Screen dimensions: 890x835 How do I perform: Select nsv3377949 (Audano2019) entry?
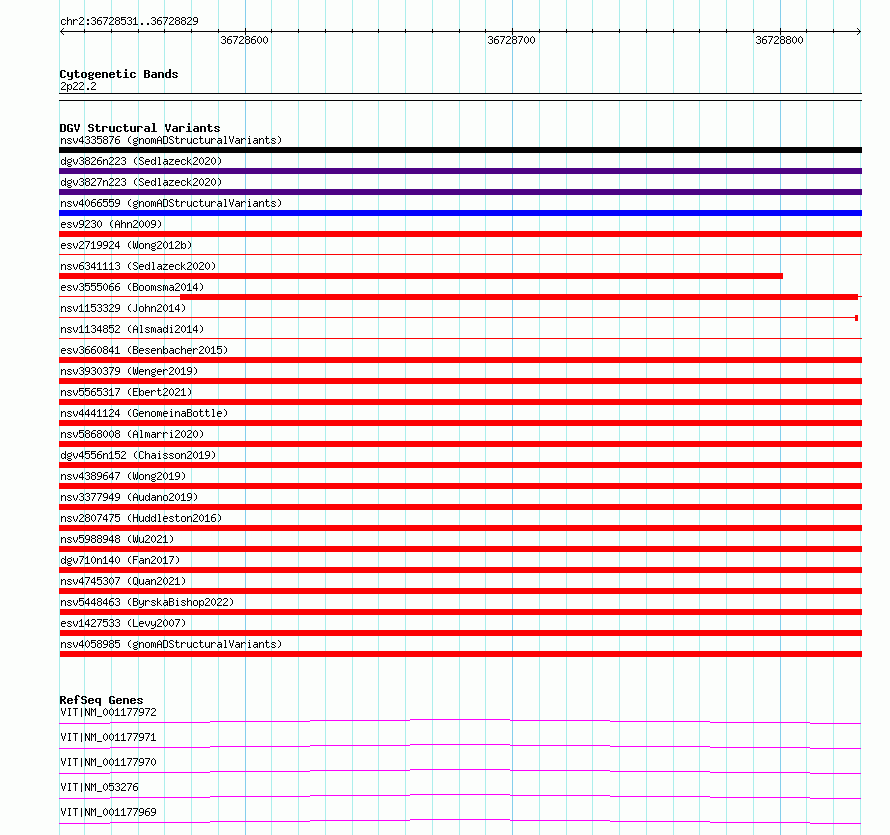click(x=129, y=497)
